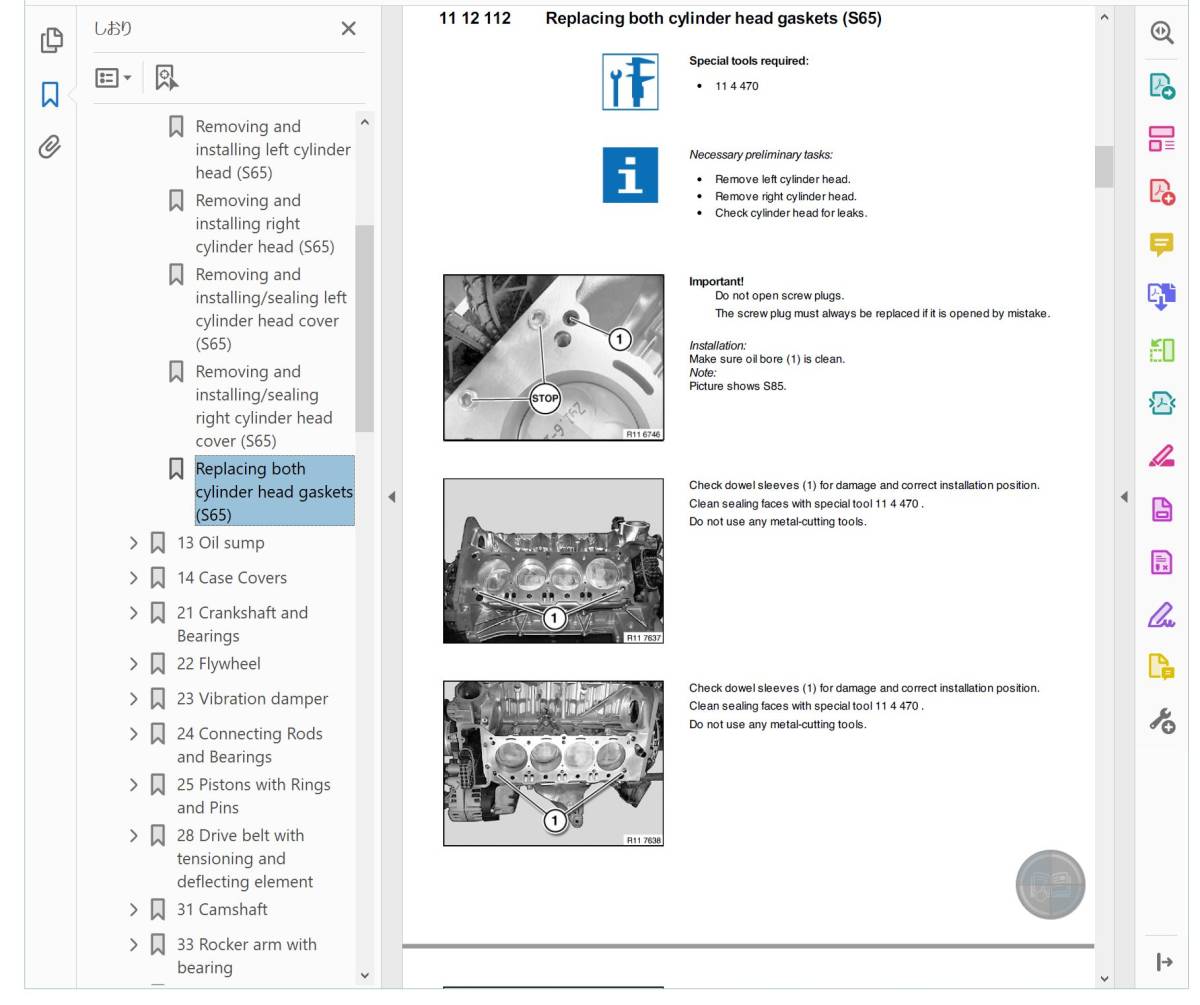The width and height of the screenshot is (1200, 1005).
Task: Click the bookmark list scroll-down arrow
Action: (364, 975)
